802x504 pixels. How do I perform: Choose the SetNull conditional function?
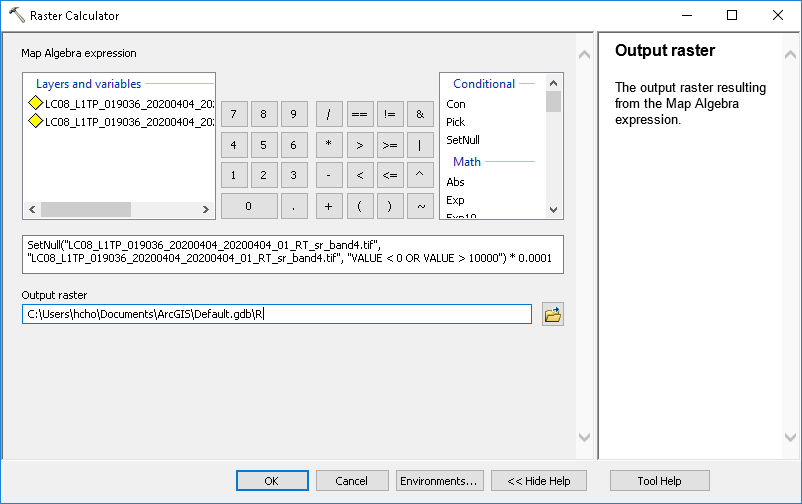[463, 140]
